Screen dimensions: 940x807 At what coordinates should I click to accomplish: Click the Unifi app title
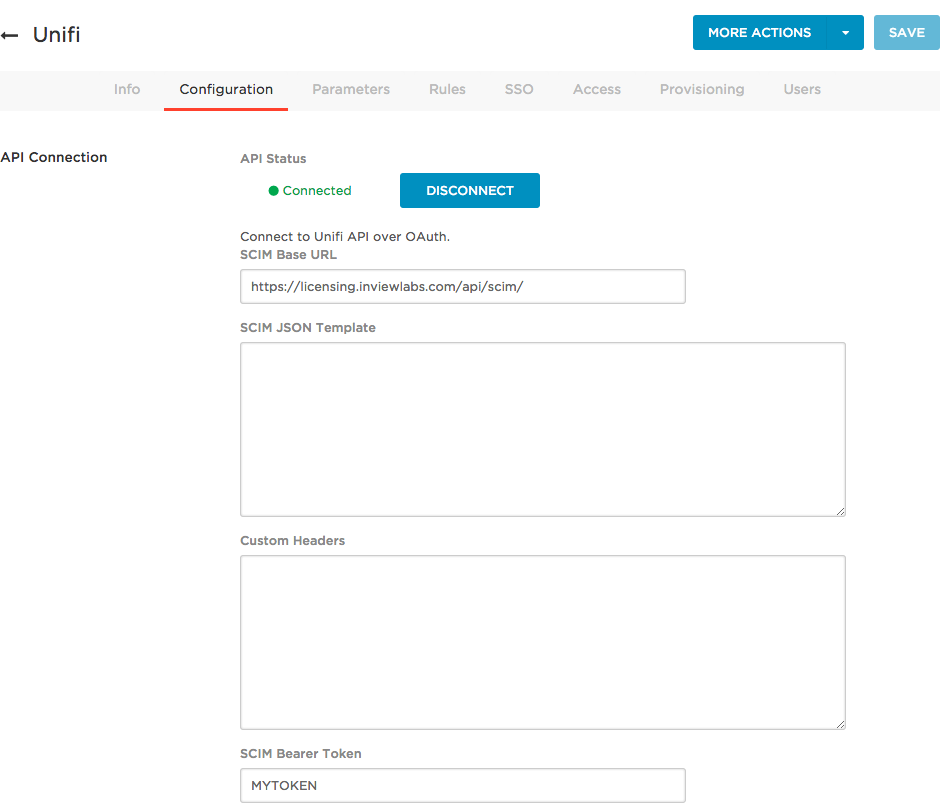click(x=56, y=35)
